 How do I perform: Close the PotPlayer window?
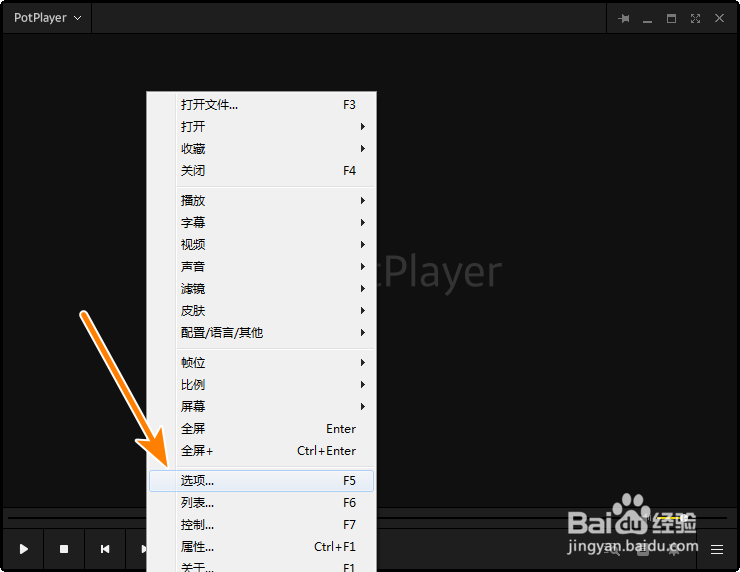point(719,18)
